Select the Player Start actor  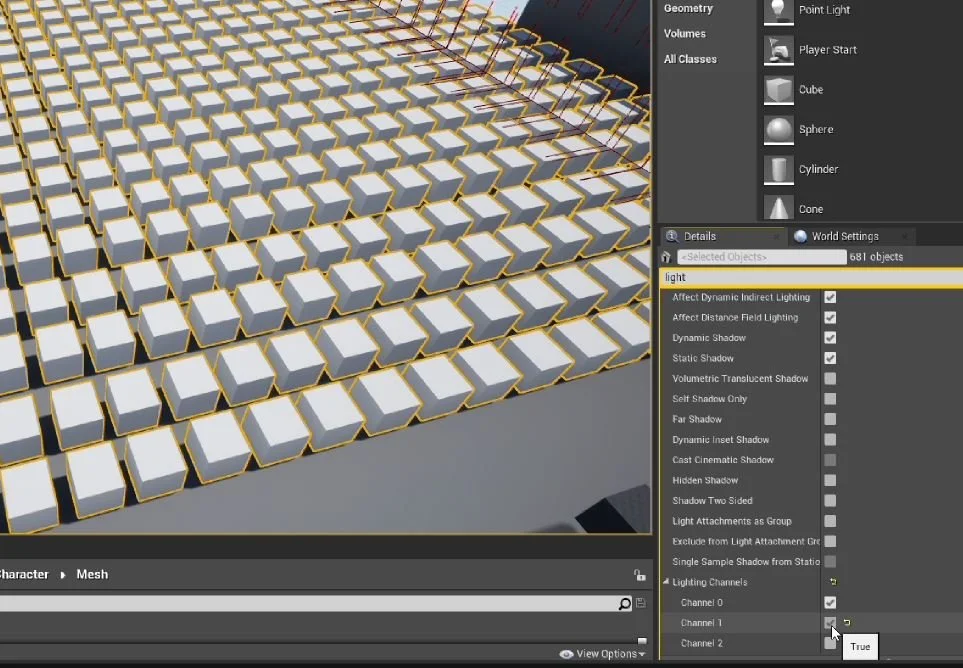pos(828,50)
